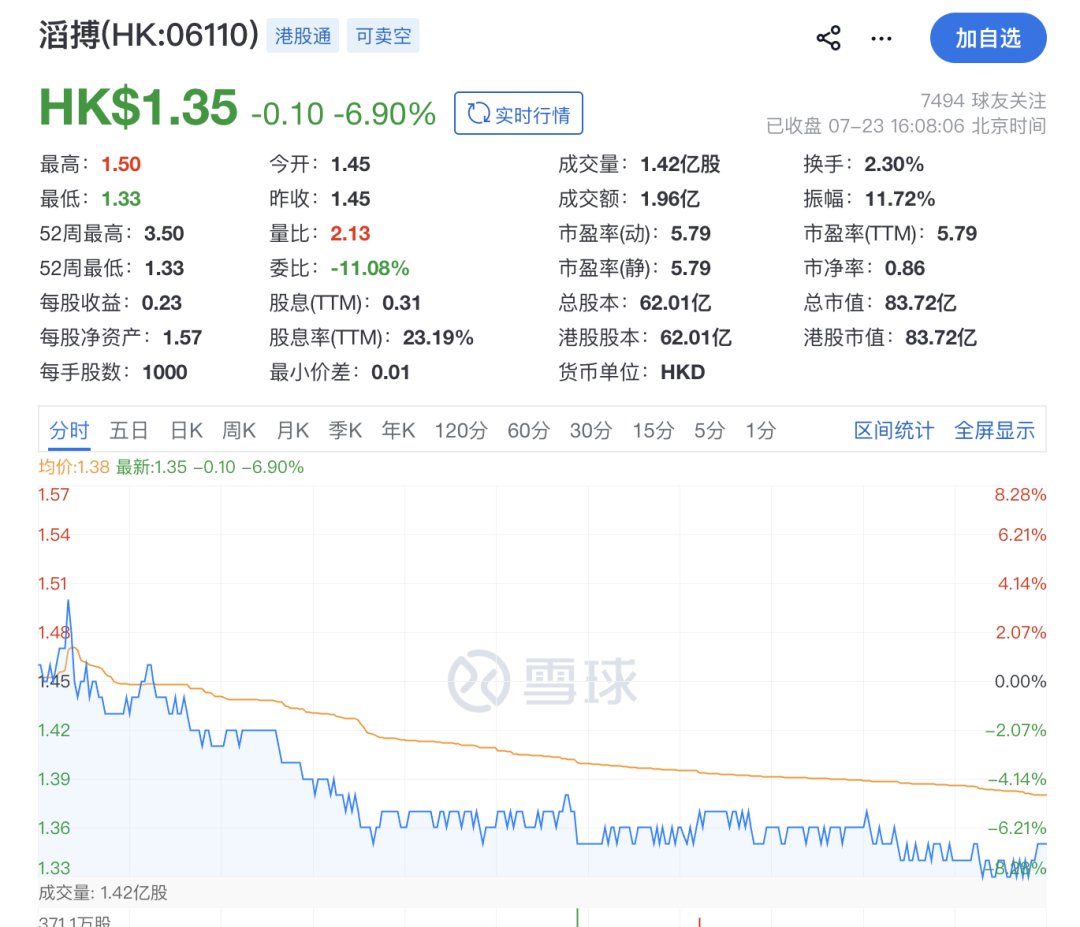
Task: Click the stock title 滔搏(HK:06110)
Action: [x=149, y=34]
